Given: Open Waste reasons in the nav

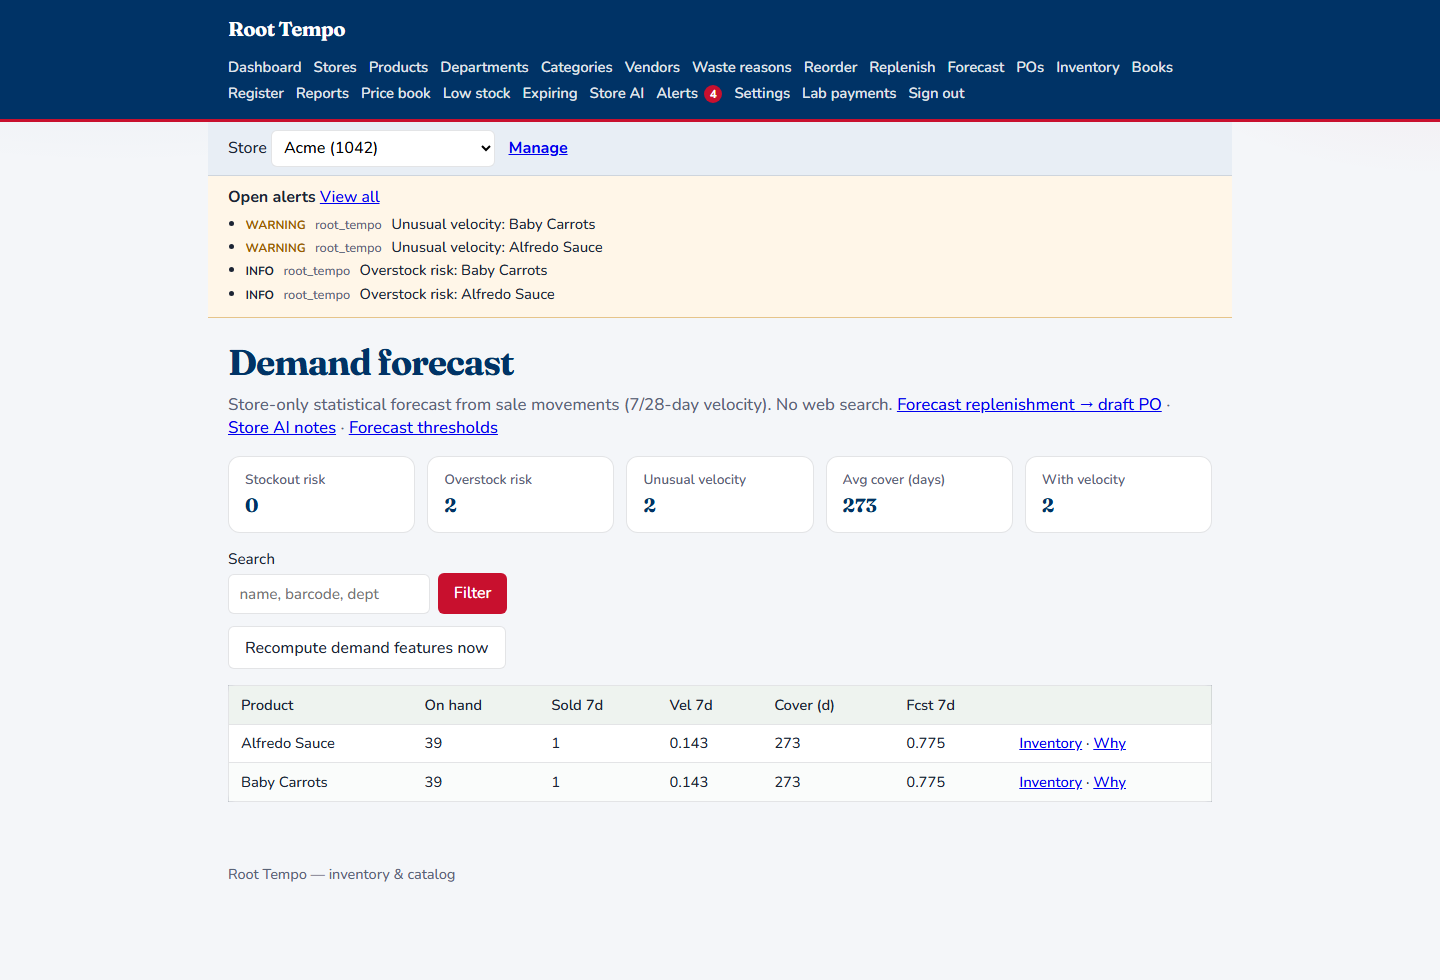Looking at the screenshot, I should click(742, 67).
